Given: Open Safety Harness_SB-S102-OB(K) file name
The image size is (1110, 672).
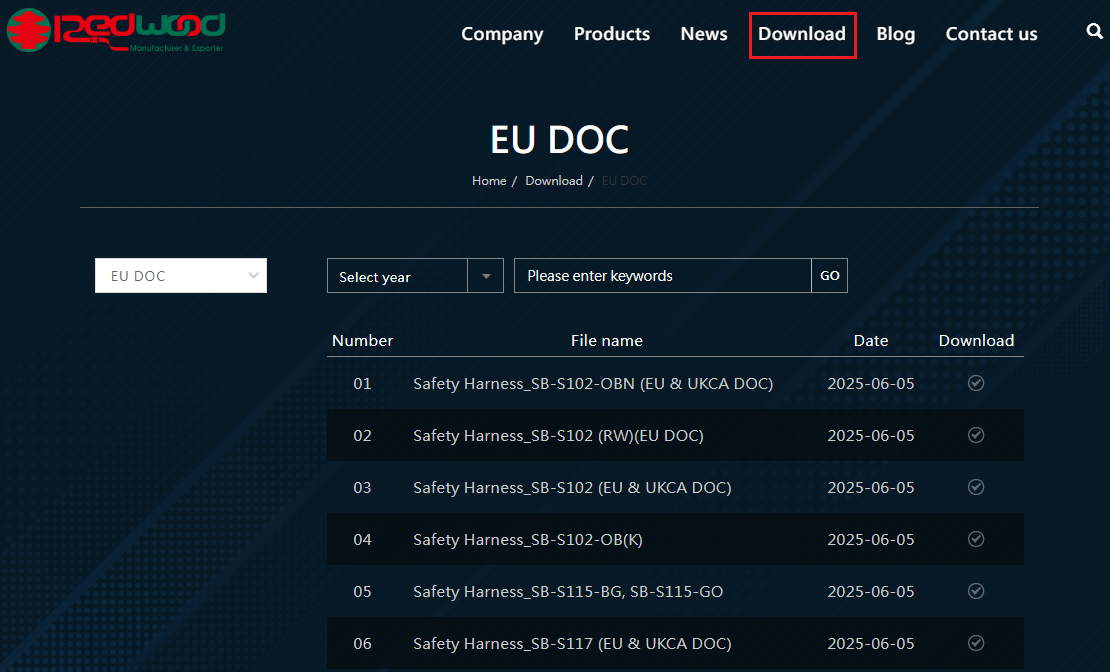Looking at the screenshot, I should (x=528, y=540).
